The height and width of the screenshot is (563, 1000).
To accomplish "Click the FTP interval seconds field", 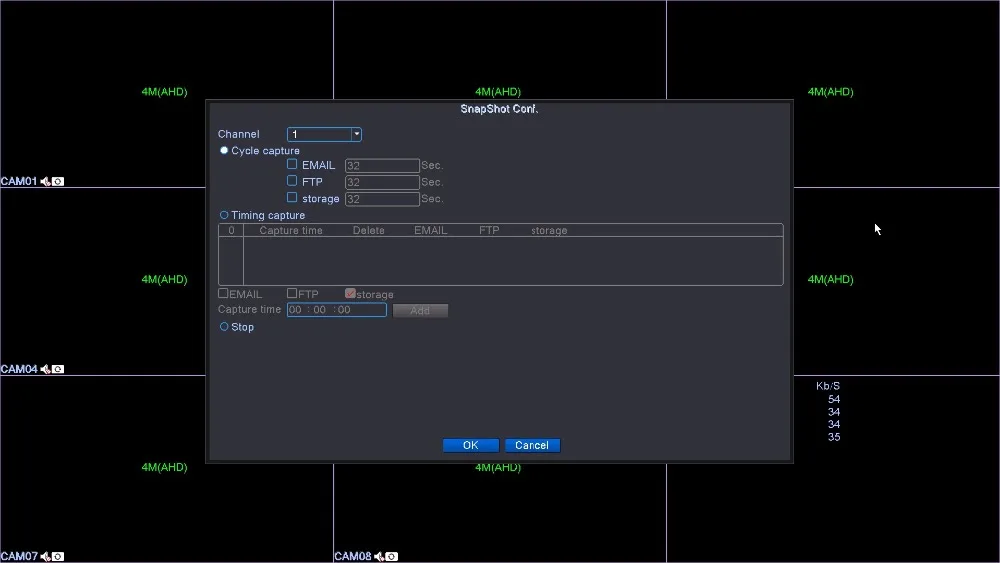I will [x=382, y=182].
